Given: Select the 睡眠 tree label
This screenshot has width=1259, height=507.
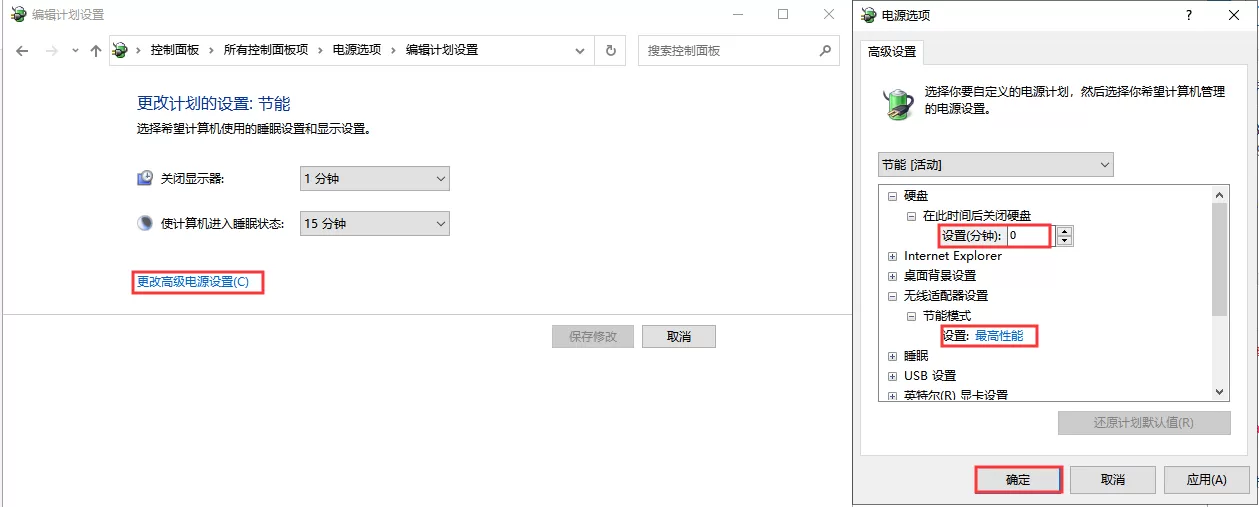Looking at the screenshot, I should pyautogui.click(x=916, y=356).
